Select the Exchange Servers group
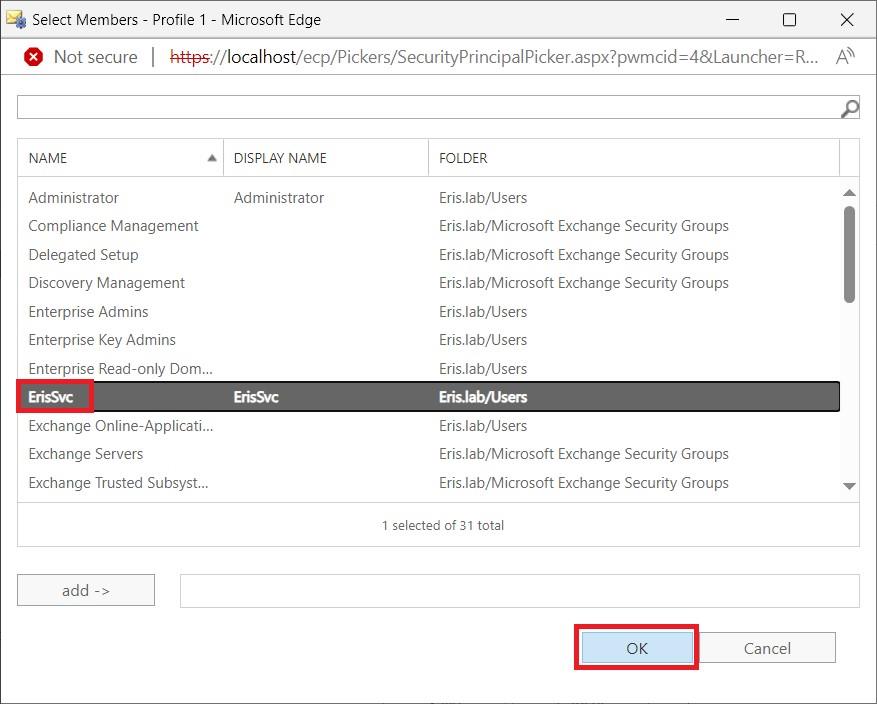 click(86, 454)
